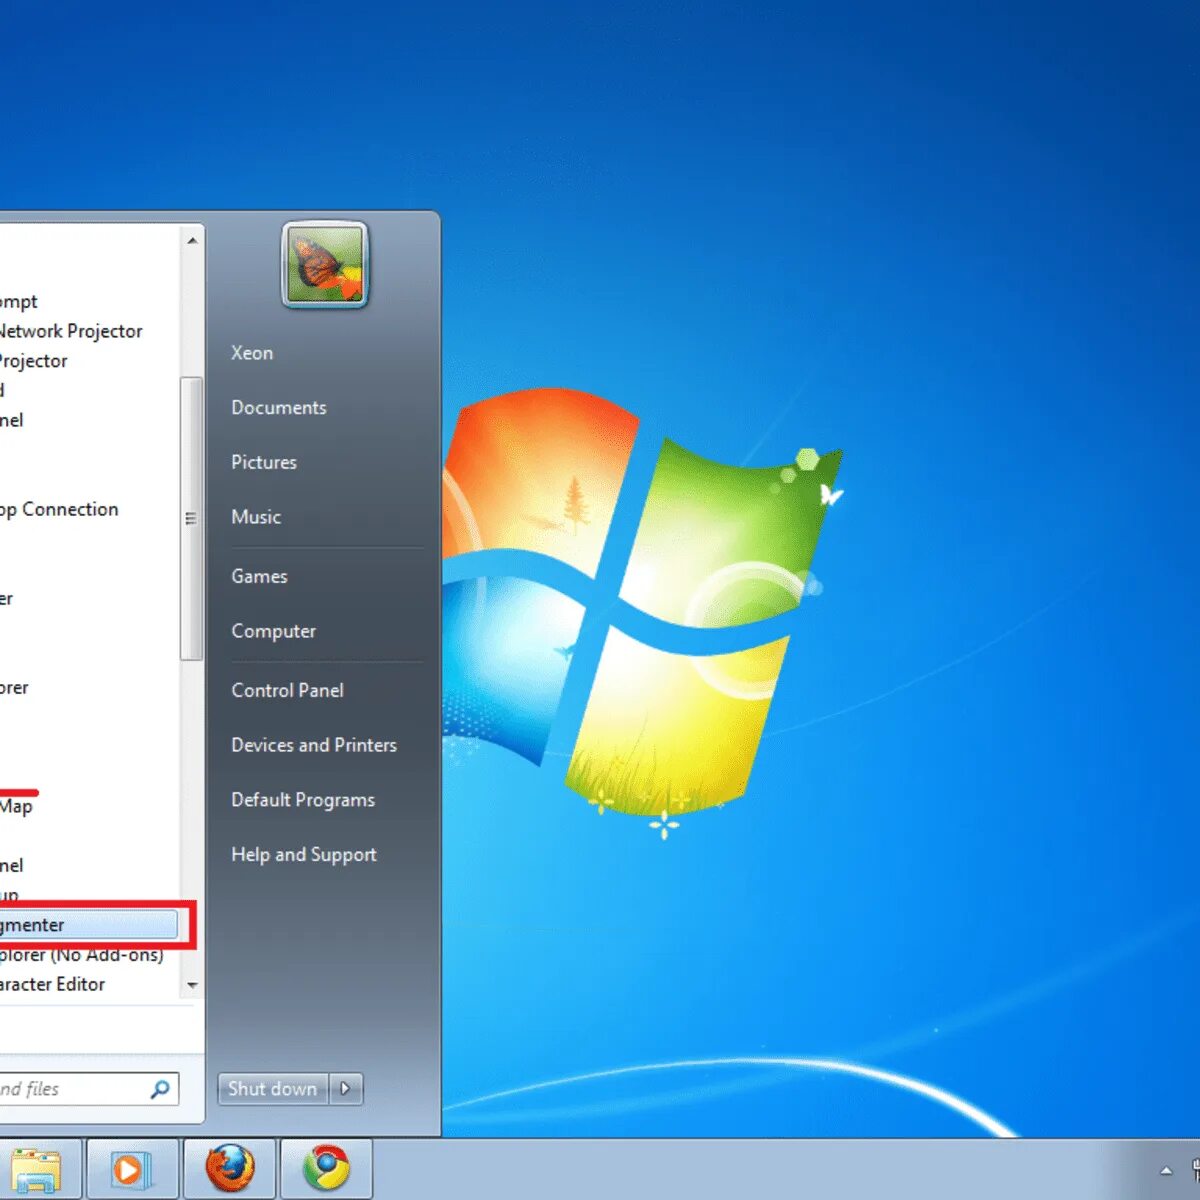Open Music library

pyautogui.click(x=256, y=517)
